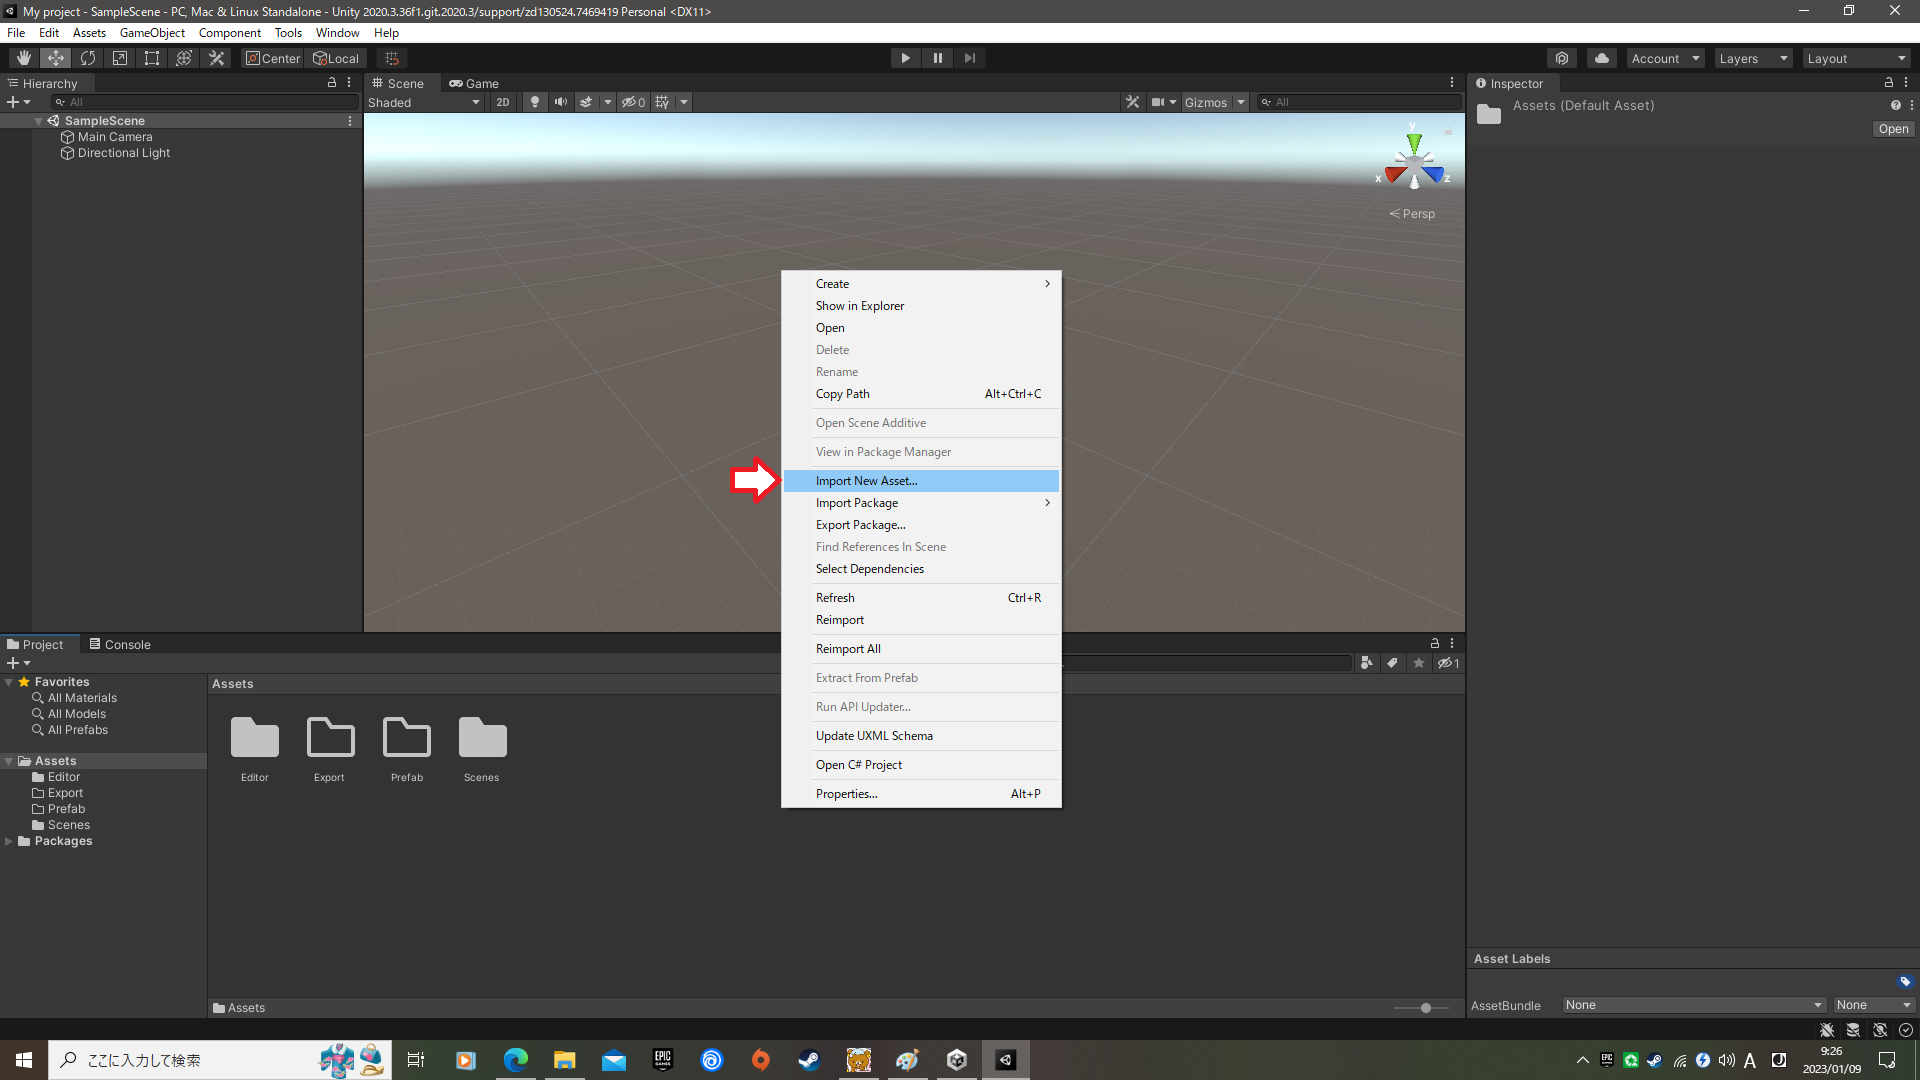Click the Open button in Inspector
Screen dimensions: 1920x1080
(x=1892, y=129)
